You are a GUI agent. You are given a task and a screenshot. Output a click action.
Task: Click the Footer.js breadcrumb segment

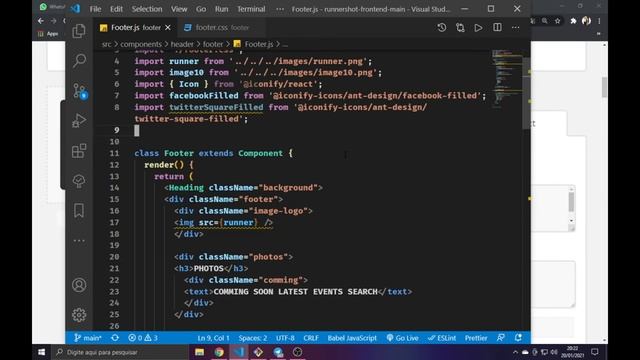[253, 44]
